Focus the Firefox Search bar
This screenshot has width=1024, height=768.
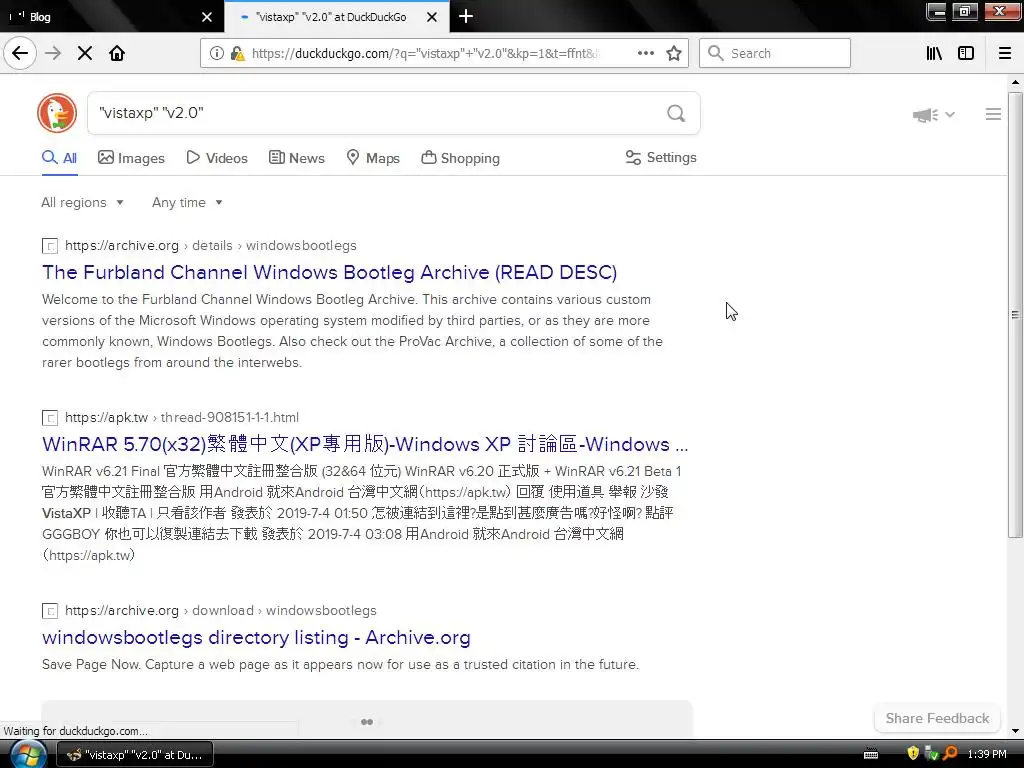coord(775,53)
